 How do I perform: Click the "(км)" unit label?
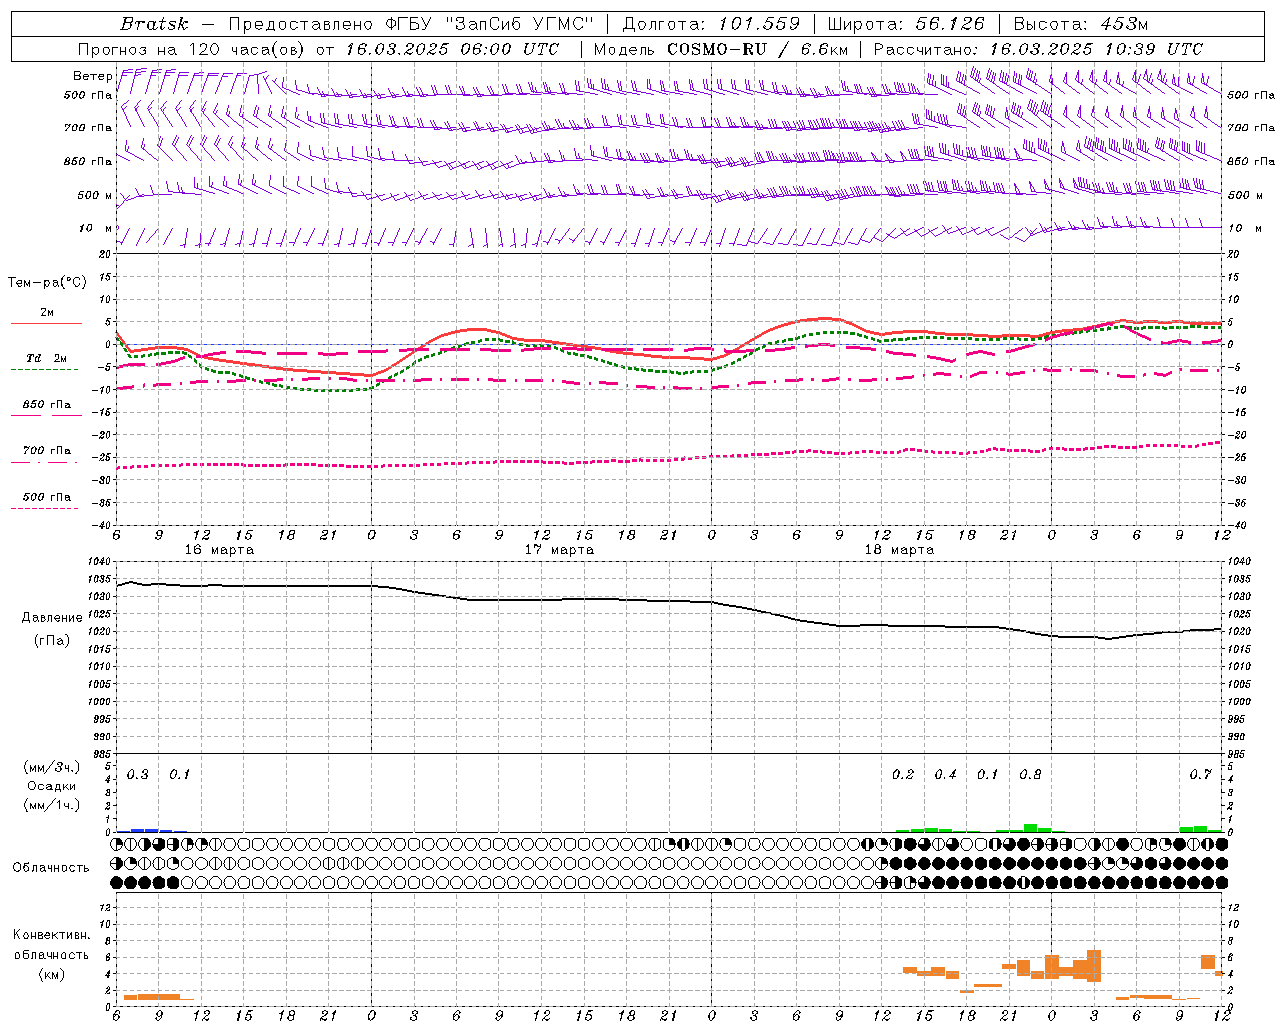click(x=52, y=974)
